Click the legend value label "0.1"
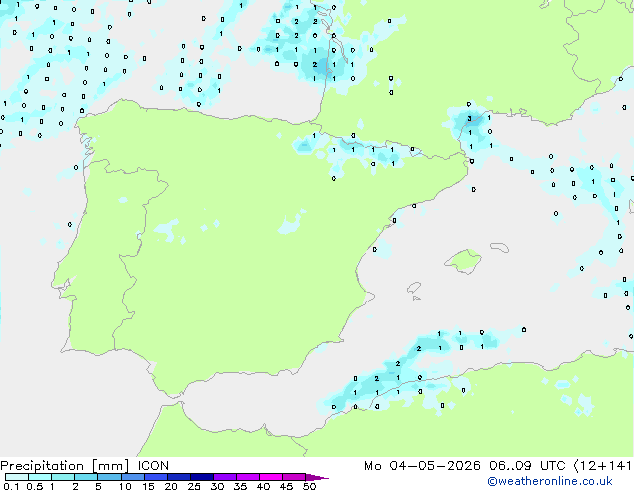This screenshot has height=490, width=634. point(11,486)
